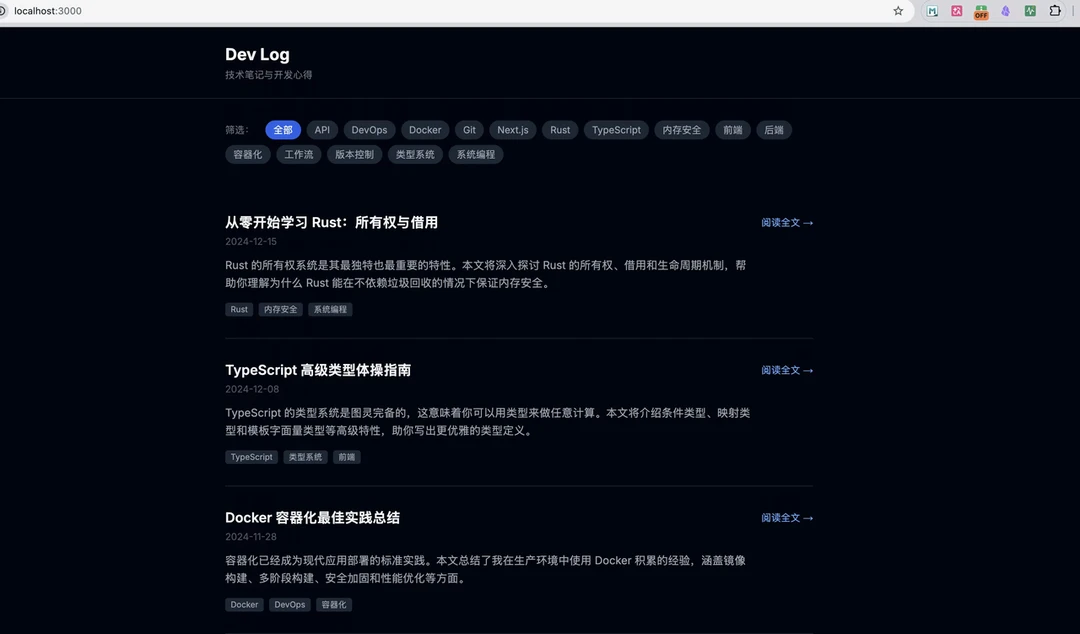The width and height of the screenshot is (1080, 634).
Task: Click the date 2024-12-08
Action: click(x=252, y=389)
